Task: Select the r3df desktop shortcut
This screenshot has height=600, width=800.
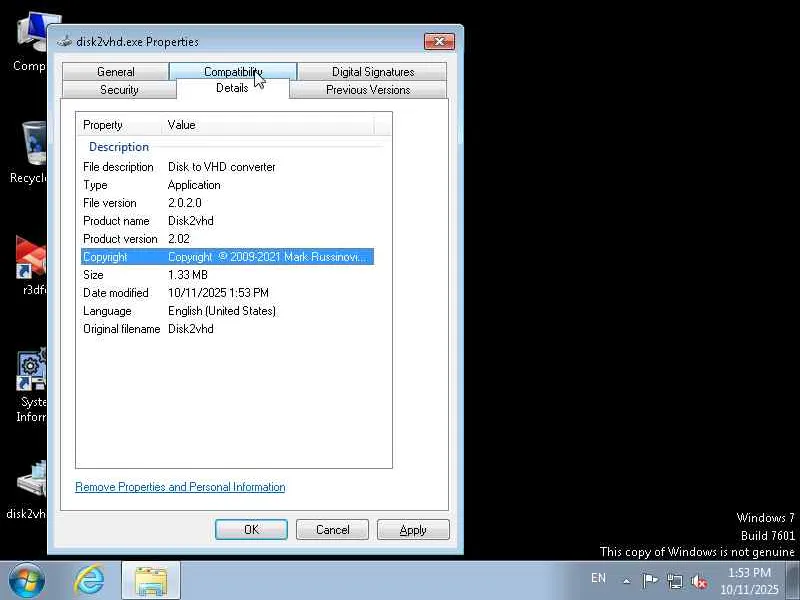Action: [x=32, y=265]
